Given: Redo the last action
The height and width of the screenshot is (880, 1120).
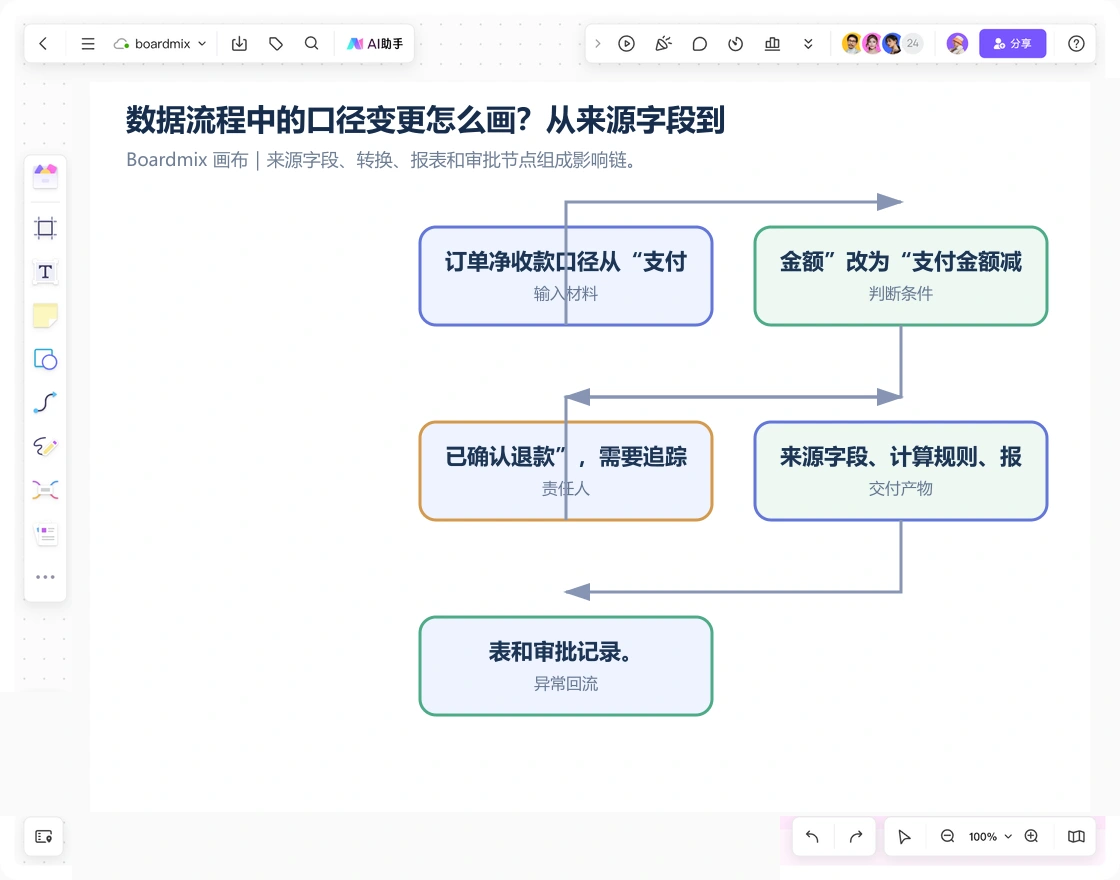Looking at the screenshot, I should click(x=856, y=836).
